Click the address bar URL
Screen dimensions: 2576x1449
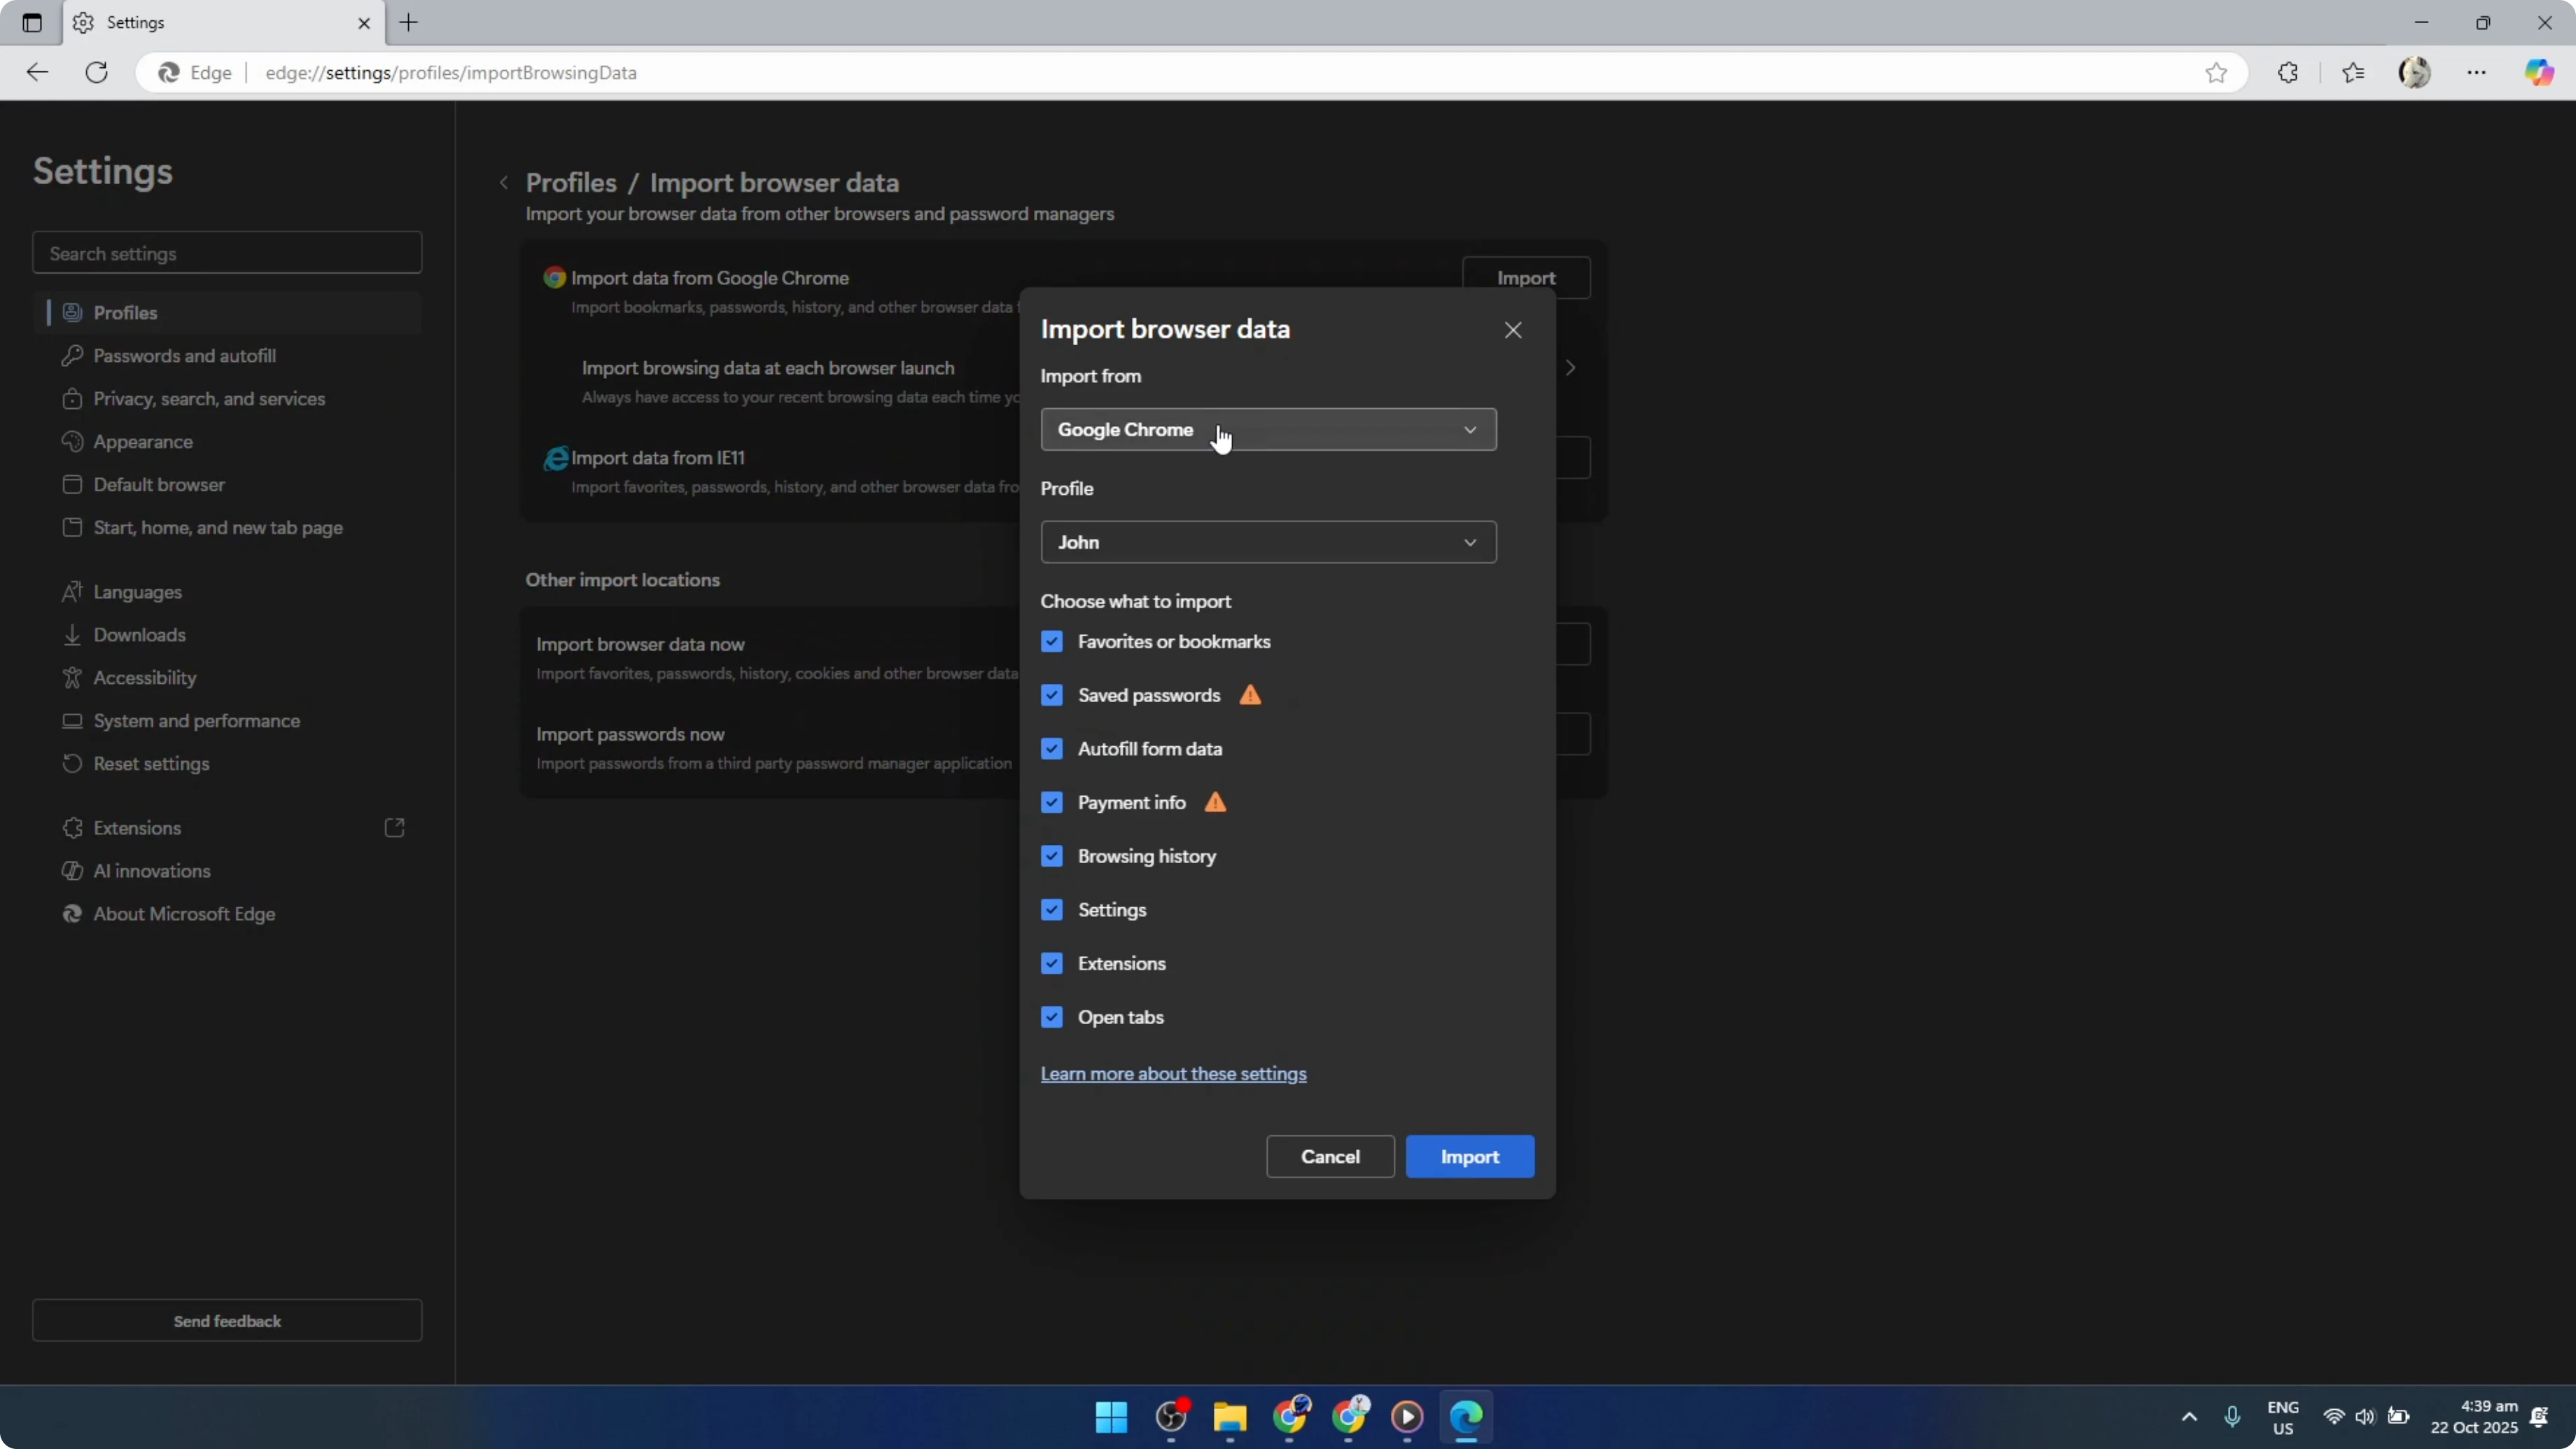[x=451, y=73]
